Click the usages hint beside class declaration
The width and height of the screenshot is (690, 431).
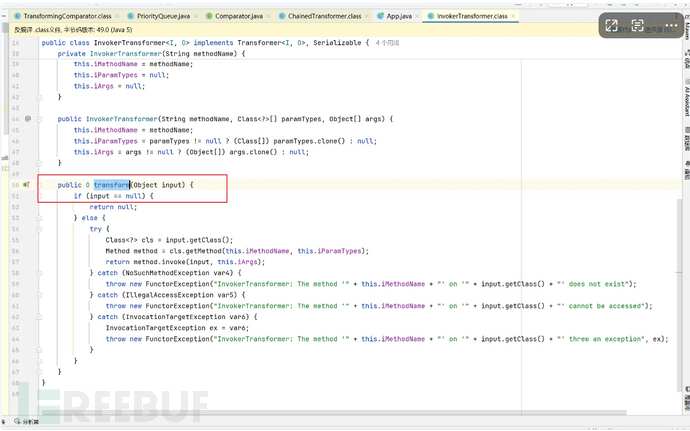tap(387, 43)
